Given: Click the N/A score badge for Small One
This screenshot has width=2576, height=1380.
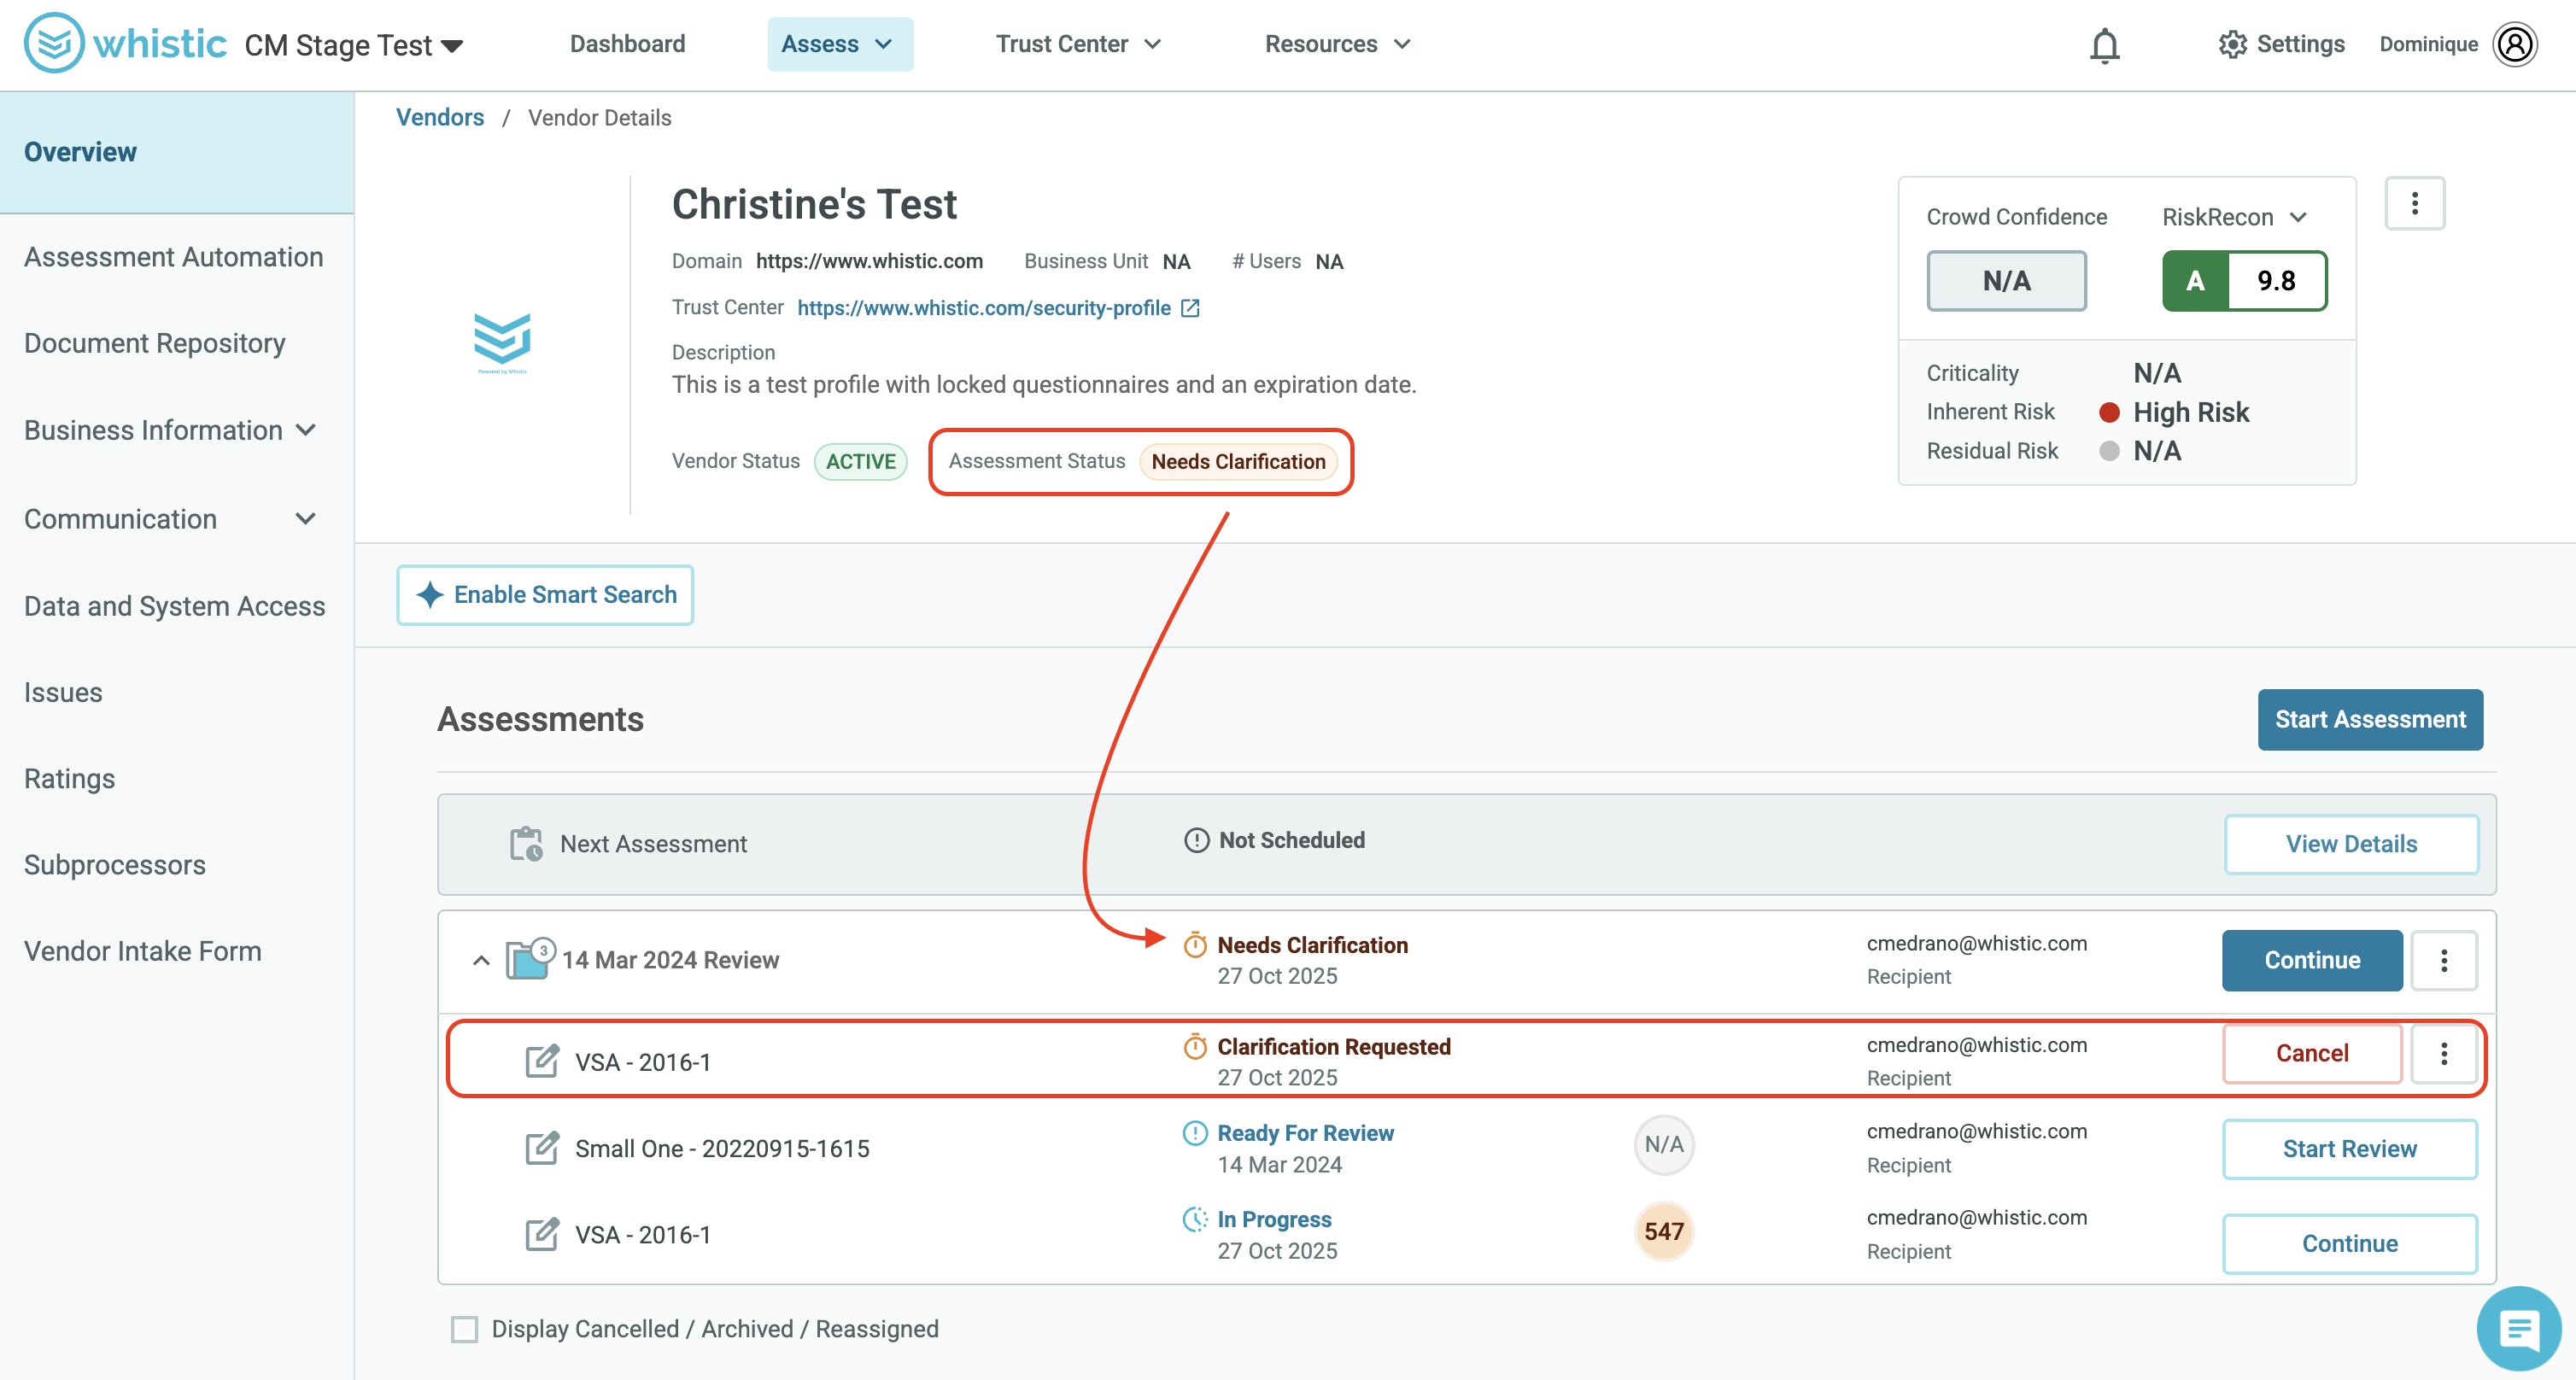Looking at the screenshot, I should point(1664,1144).
